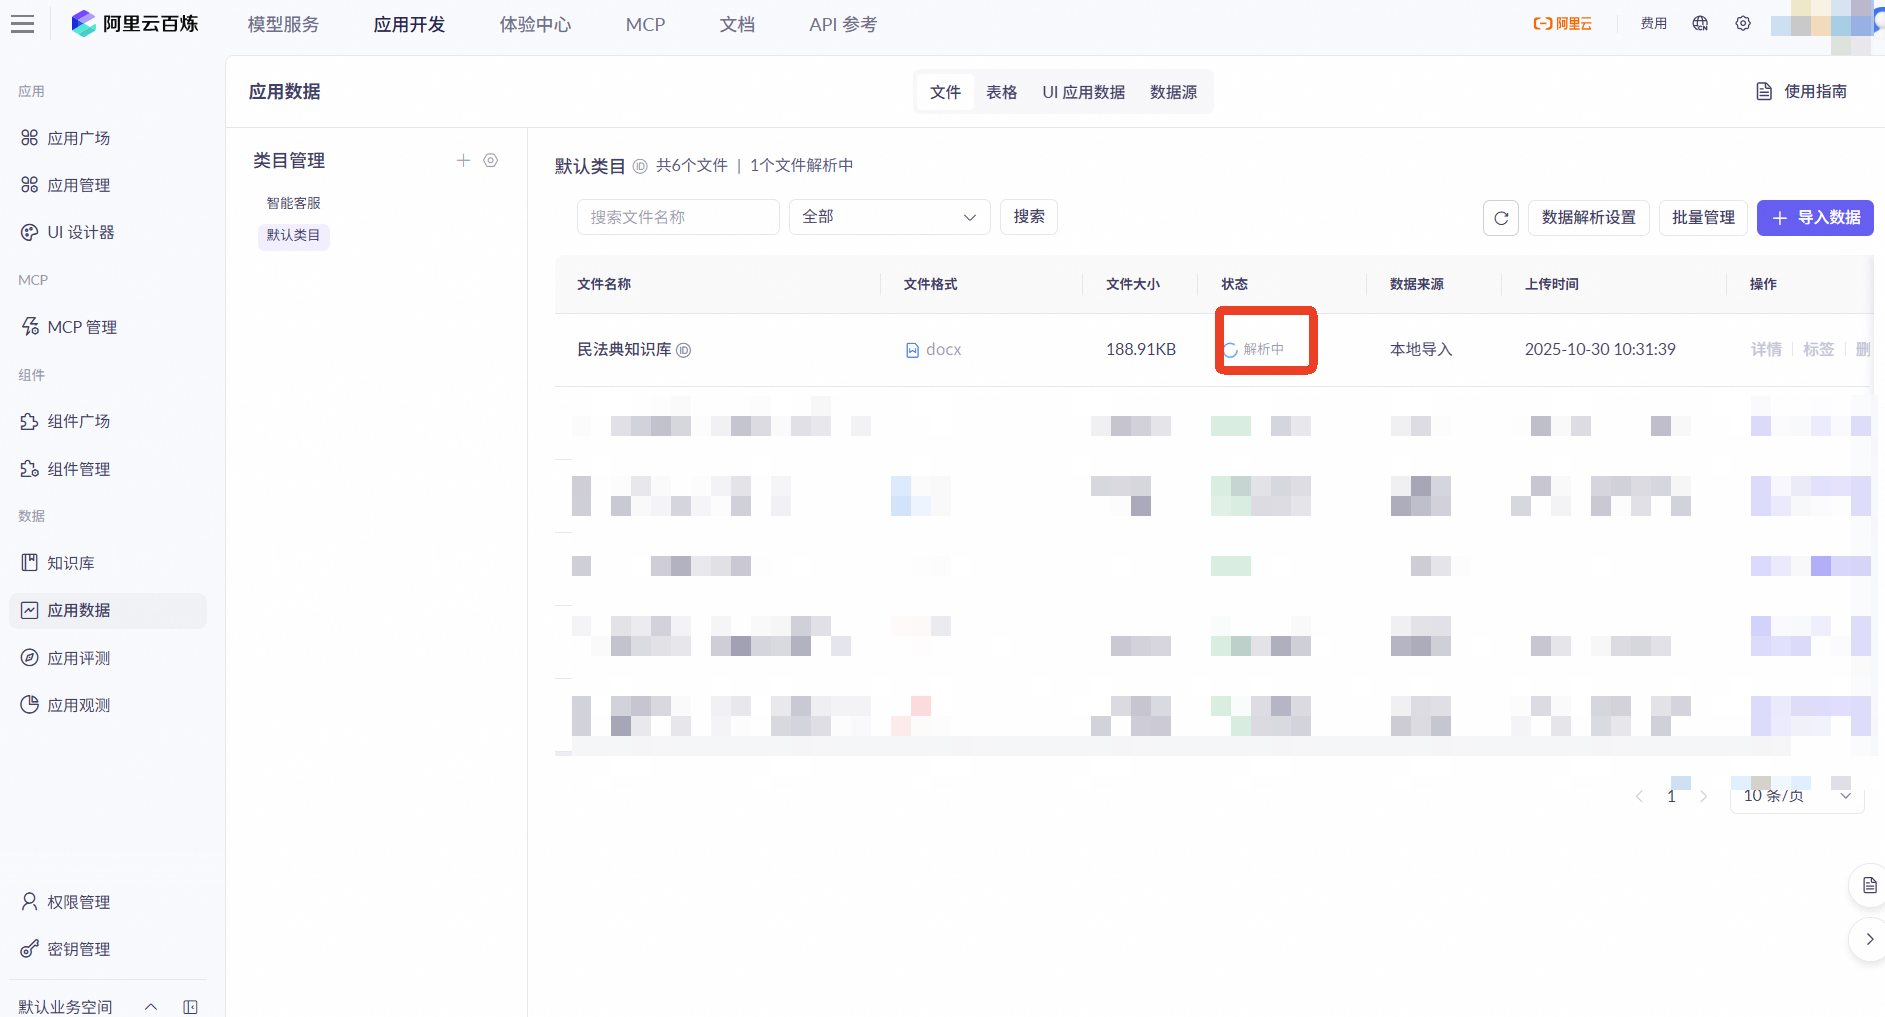Image resolution: width=1885 pixels, height=1017 pixels.
Task: Go to the previous page arrow
Action: tap(1639, 797)
